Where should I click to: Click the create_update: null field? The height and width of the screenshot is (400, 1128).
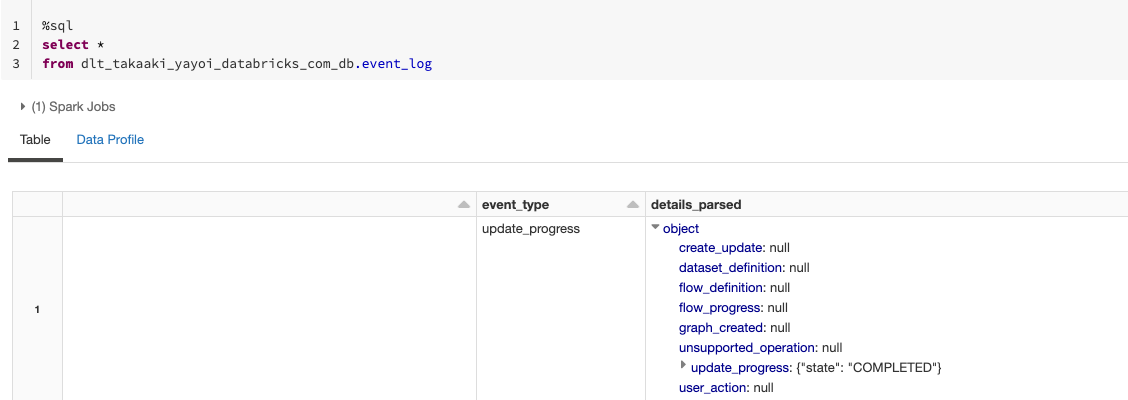point(734,248)
